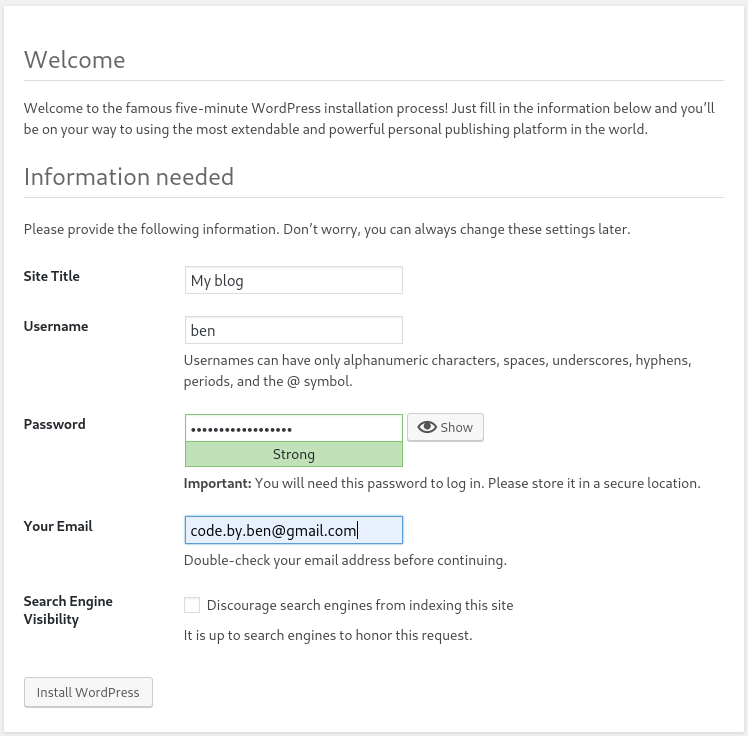Click the Password label
Image resolution: width=748 pixels, height=736 pixels.
pos(54,424)
